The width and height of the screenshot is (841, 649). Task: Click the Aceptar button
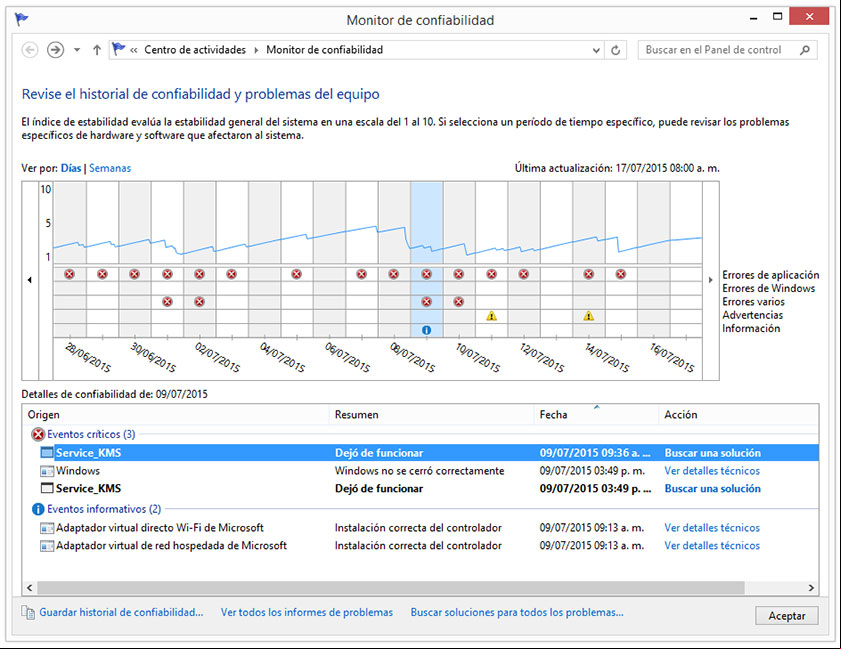pos(787,616)
